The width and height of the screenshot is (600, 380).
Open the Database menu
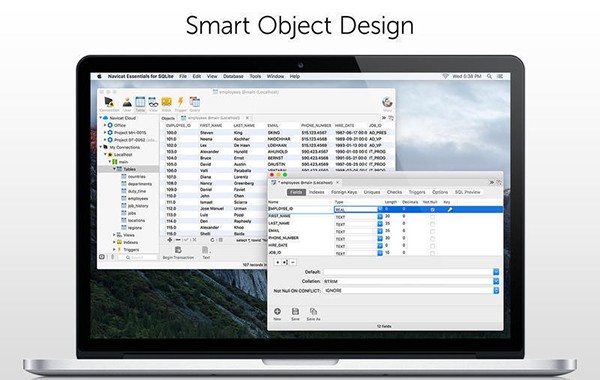pos(233,77)
